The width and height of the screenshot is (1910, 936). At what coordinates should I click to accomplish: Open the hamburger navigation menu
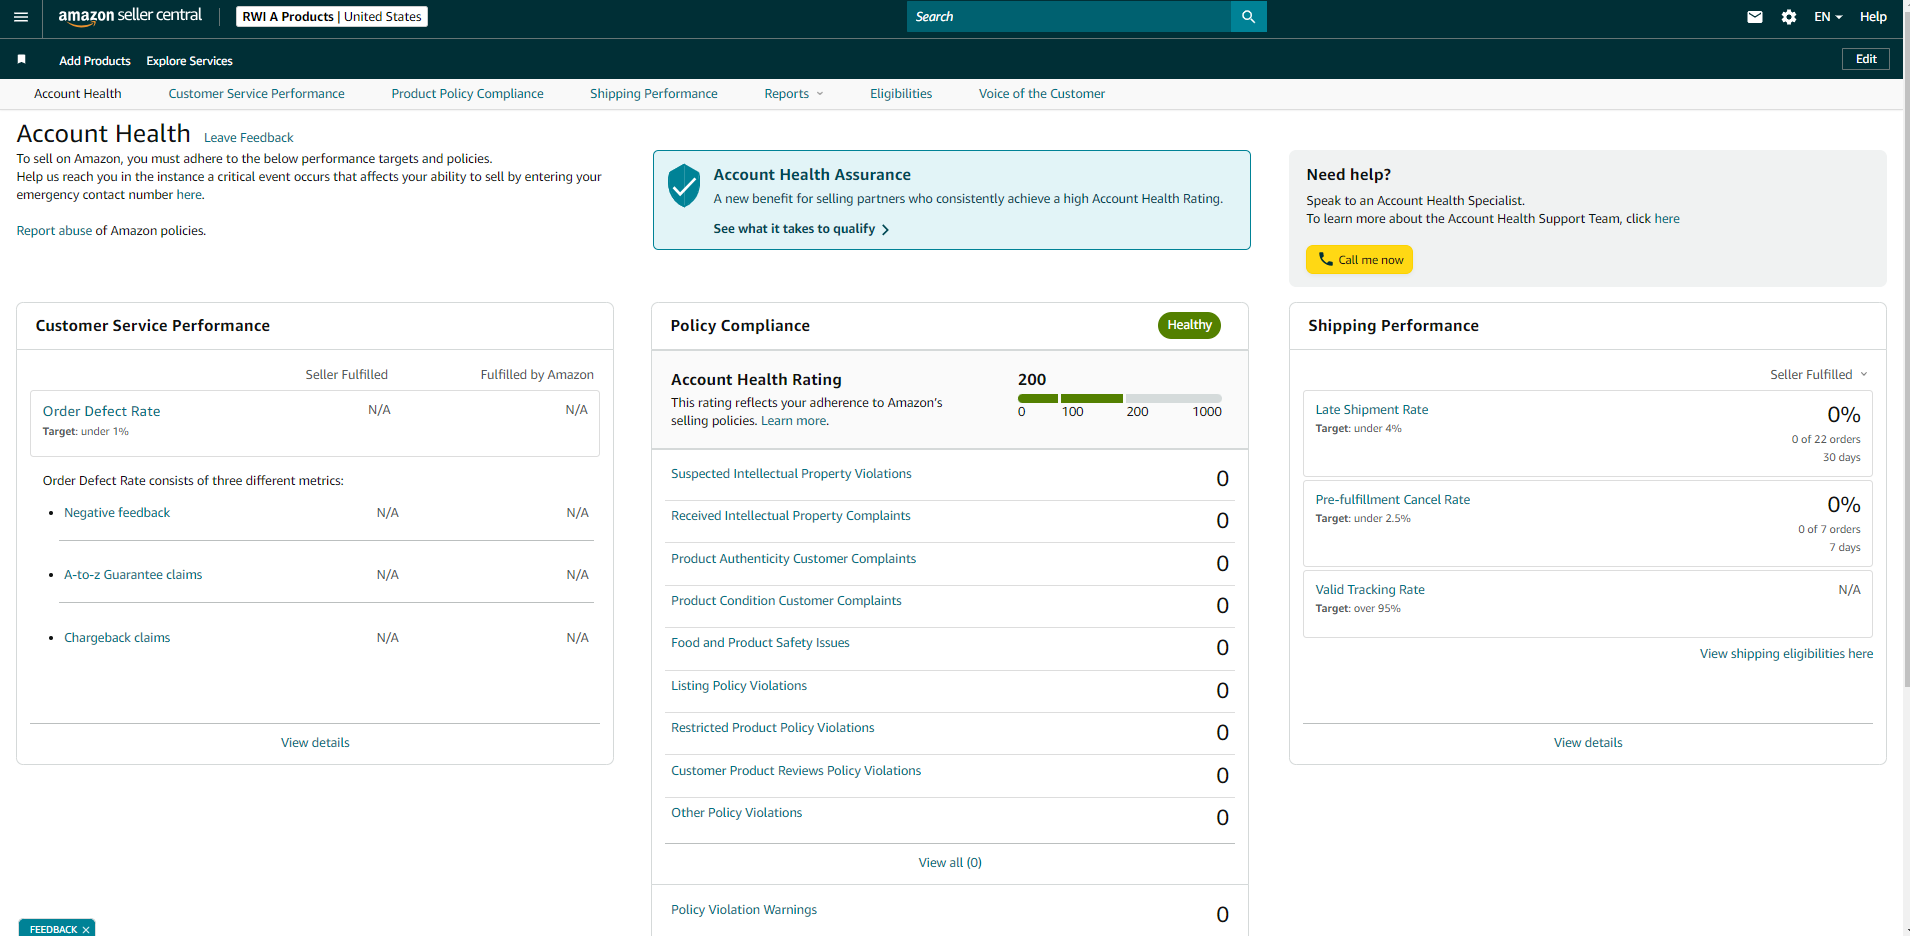point(21,17)
